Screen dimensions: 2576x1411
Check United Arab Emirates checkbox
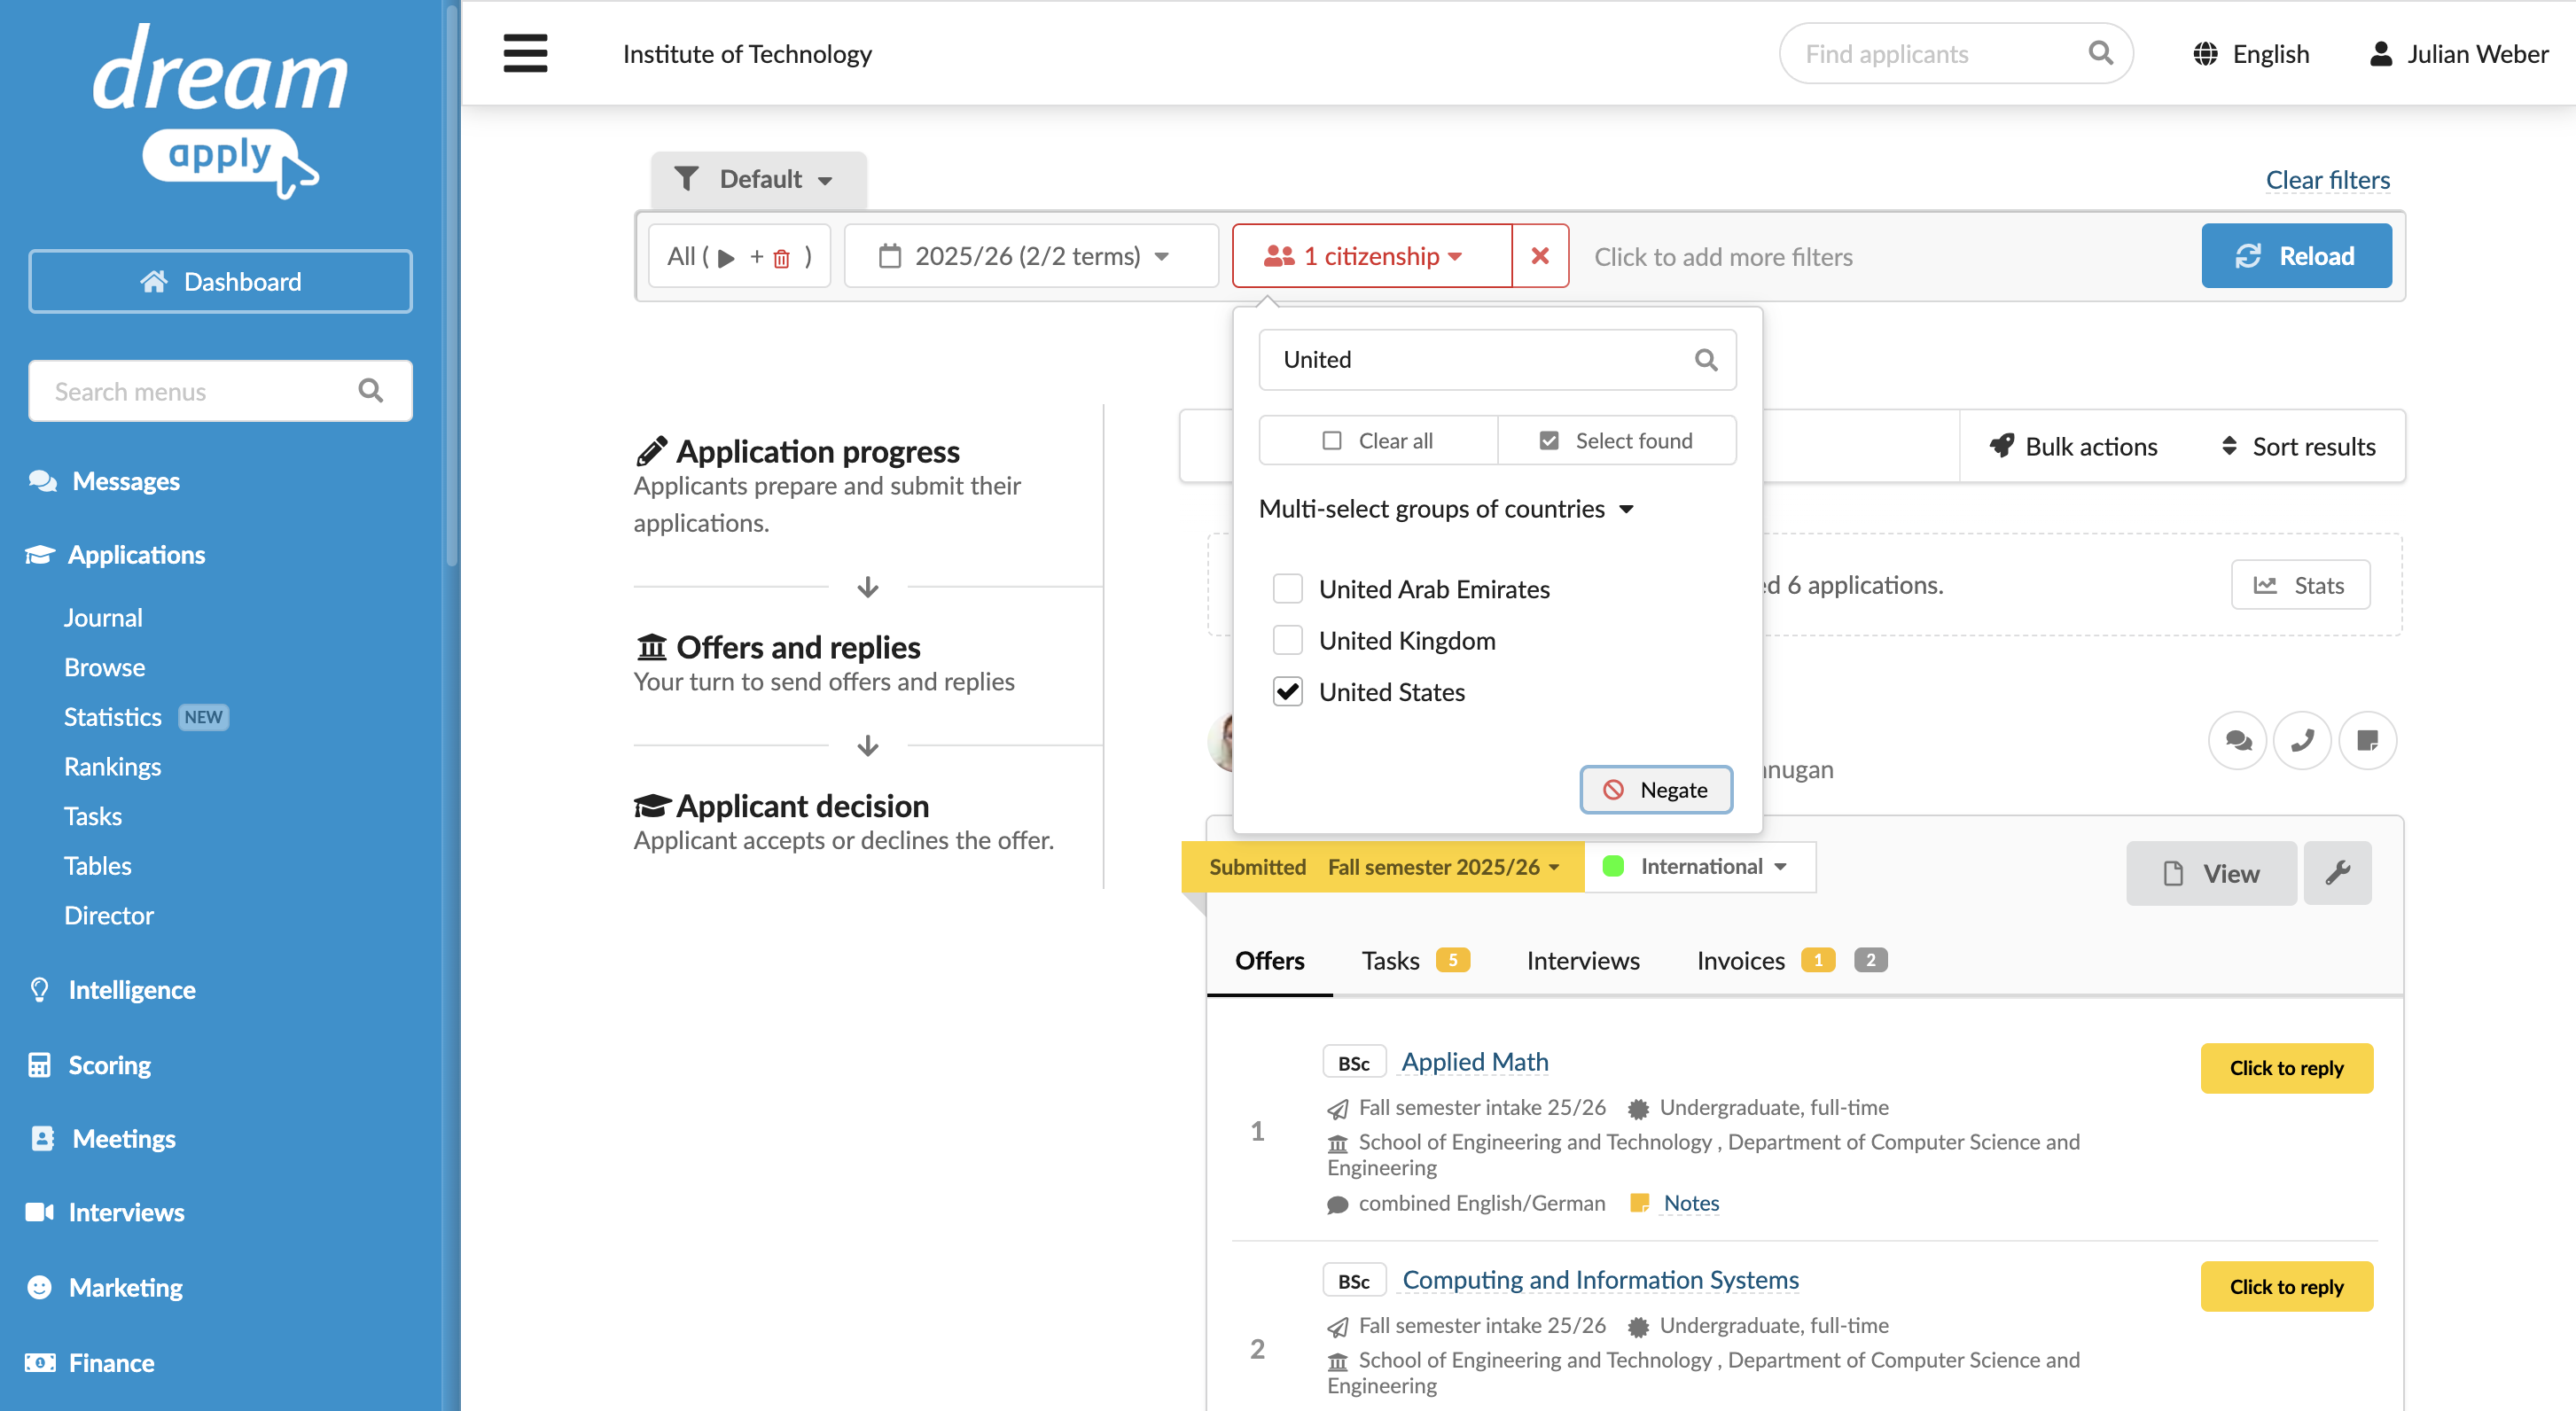pos(1287,589)
